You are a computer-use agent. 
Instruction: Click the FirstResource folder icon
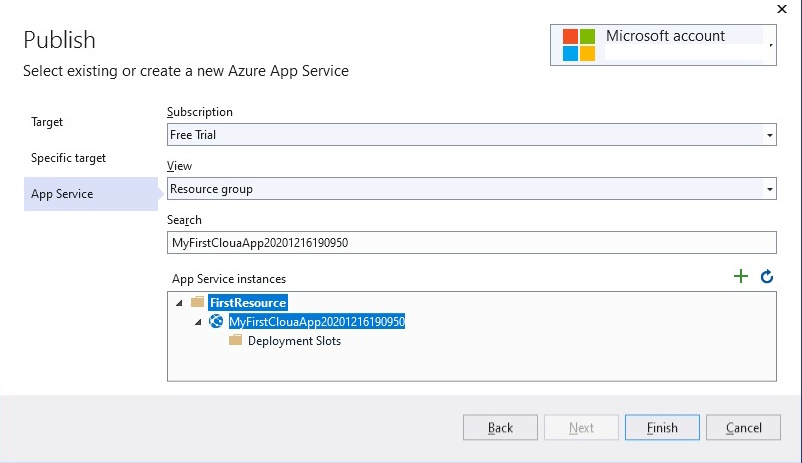pos(197,302)
